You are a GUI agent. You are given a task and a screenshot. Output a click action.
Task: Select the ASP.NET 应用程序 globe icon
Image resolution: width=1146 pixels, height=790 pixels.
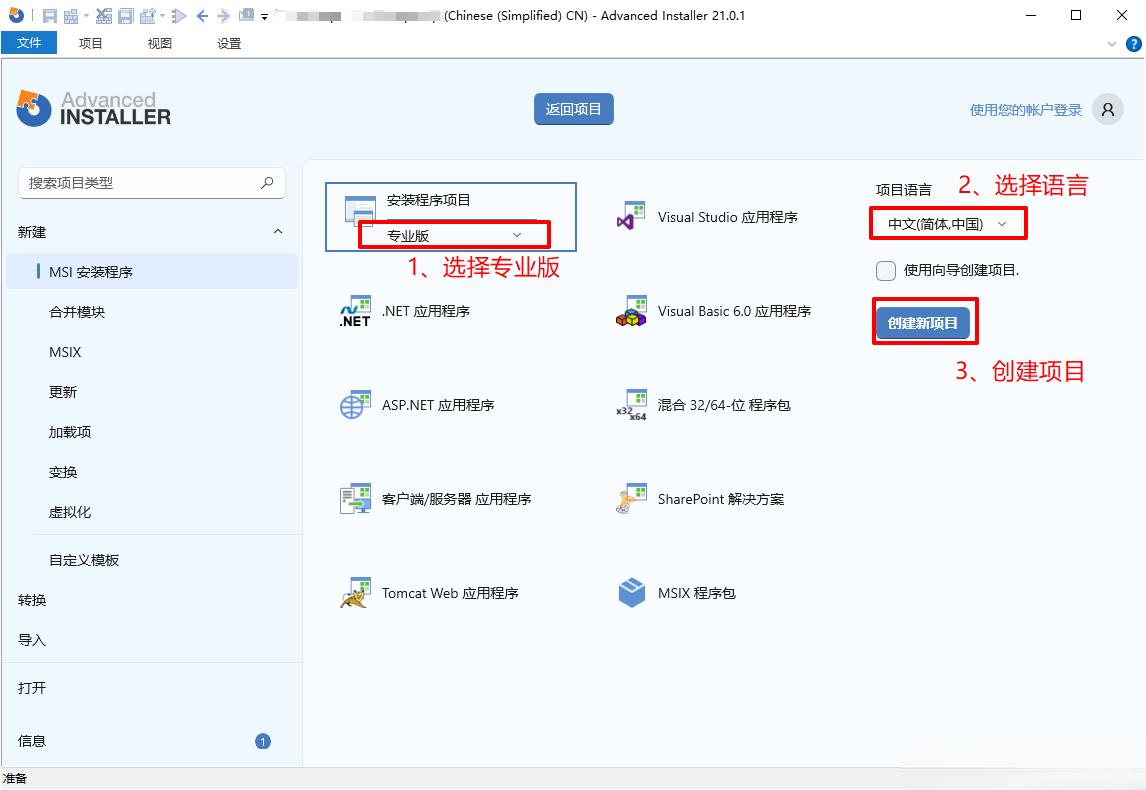(355, 405)
